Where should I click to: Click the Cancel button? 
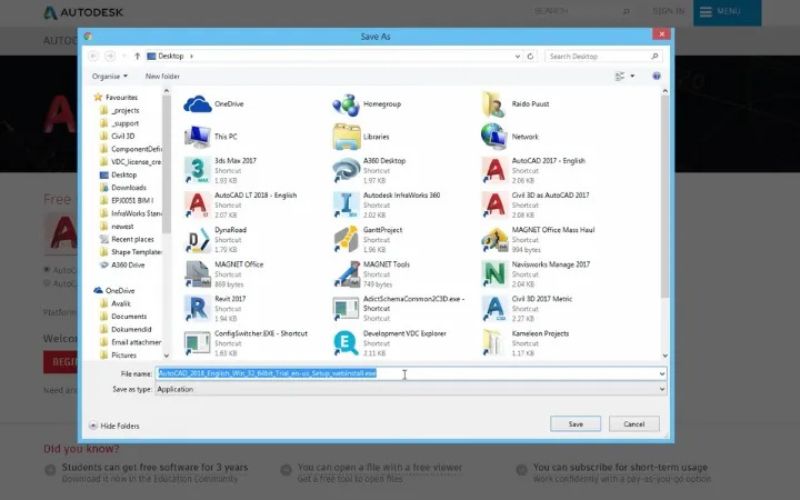[634, 424]
